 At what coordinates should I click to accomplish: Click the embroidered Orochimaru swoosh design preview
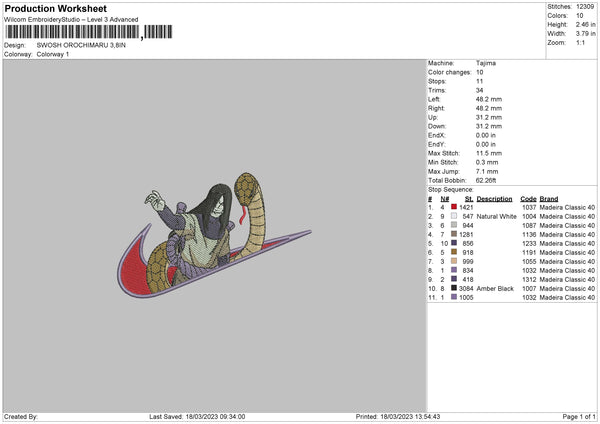(214, 235)
